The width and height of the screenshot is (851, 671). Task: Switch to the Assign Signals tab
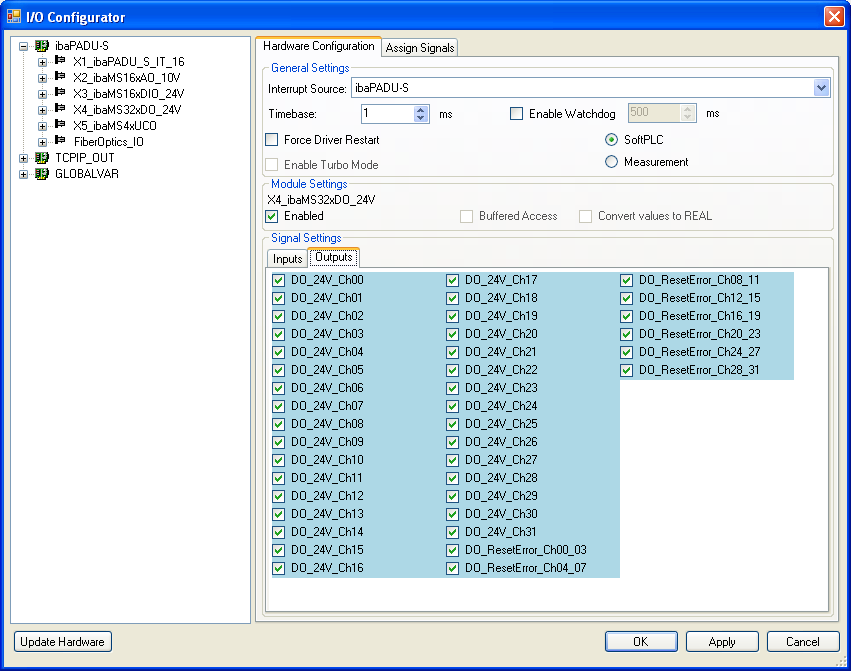pyautogui.click(x=419, y=48)
